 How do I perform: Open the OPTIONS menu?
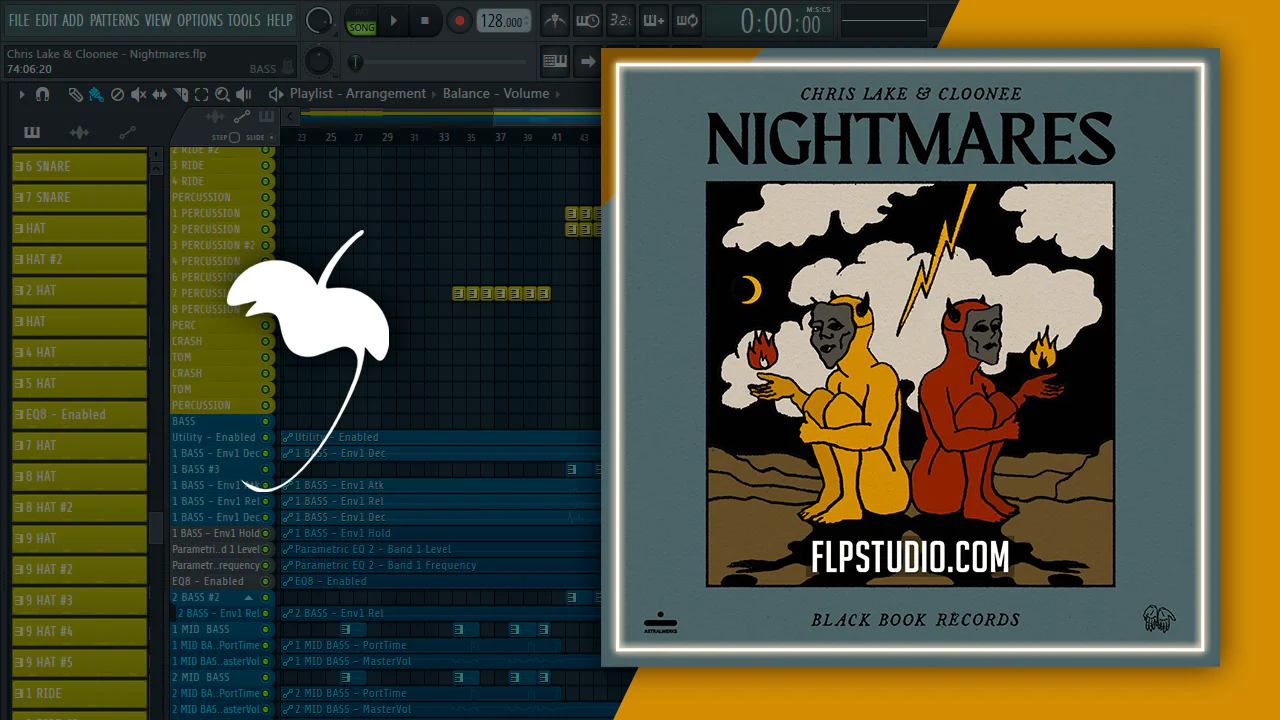point(200,20)
